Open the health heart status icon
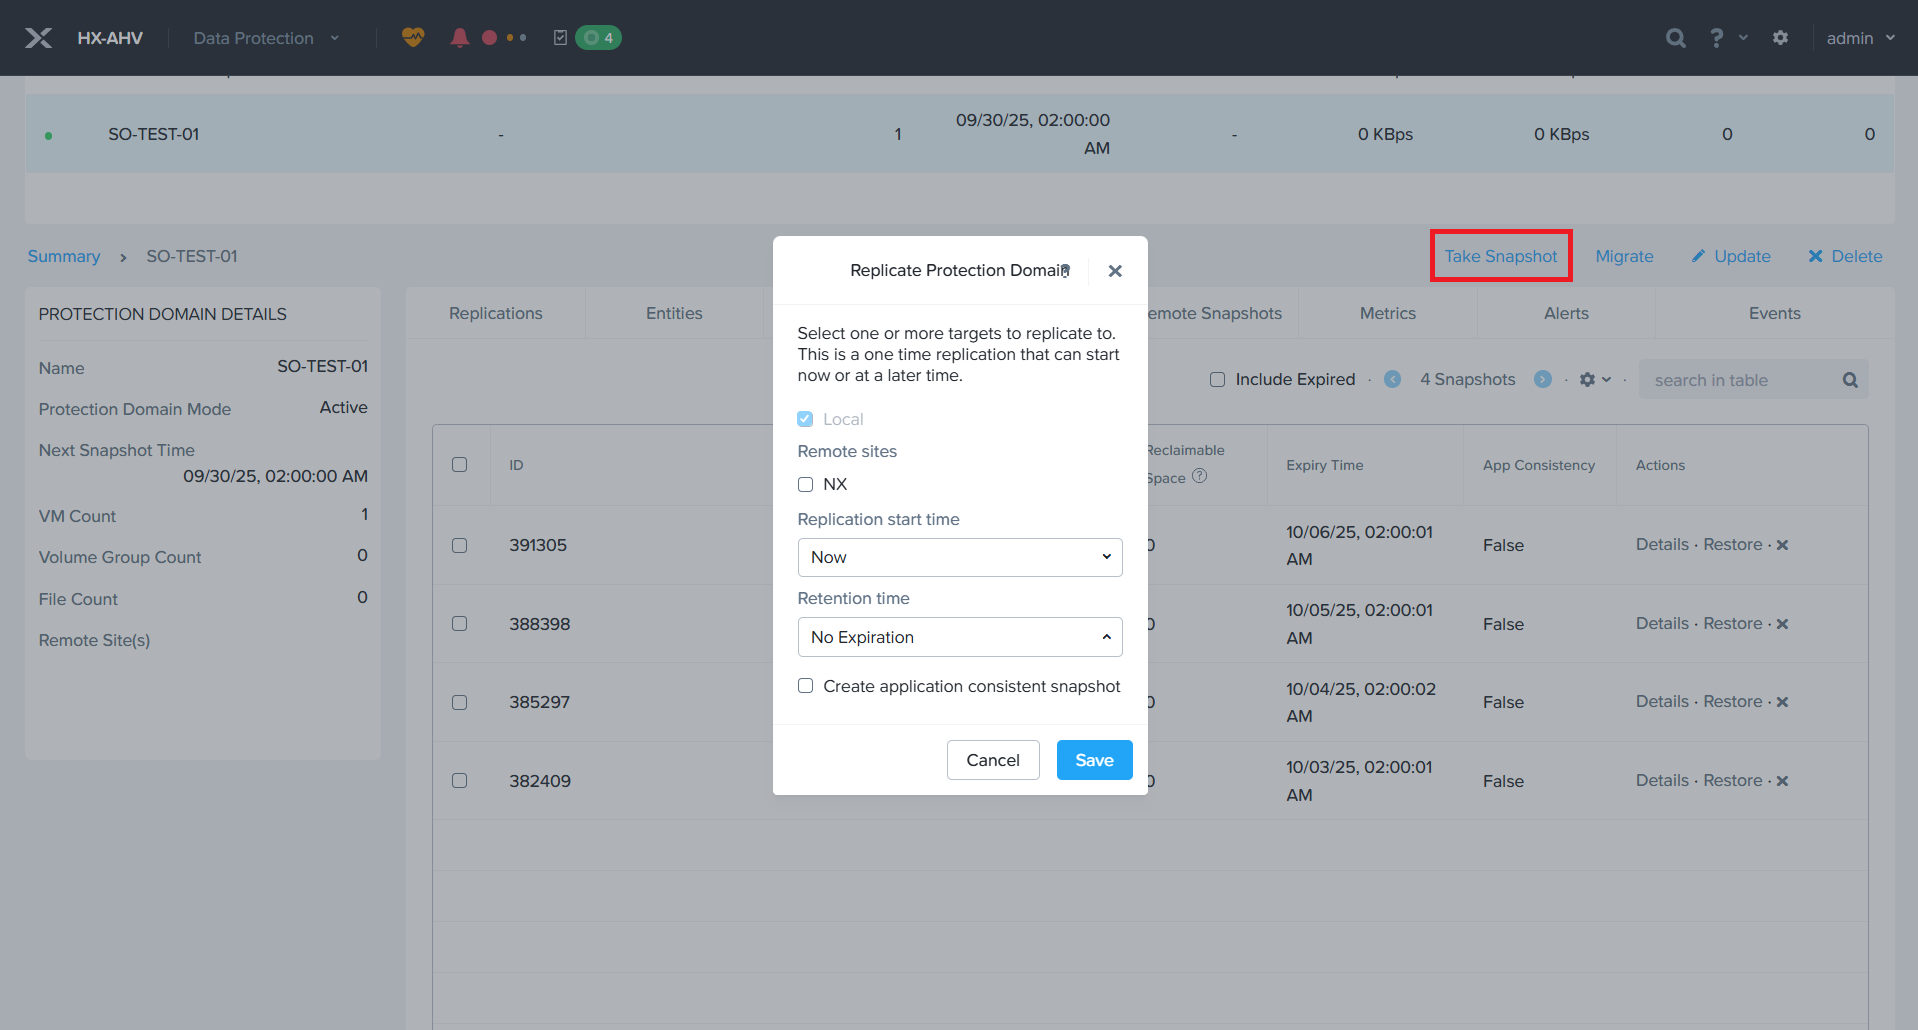1918x1030 pixels. tap(413, 38)
